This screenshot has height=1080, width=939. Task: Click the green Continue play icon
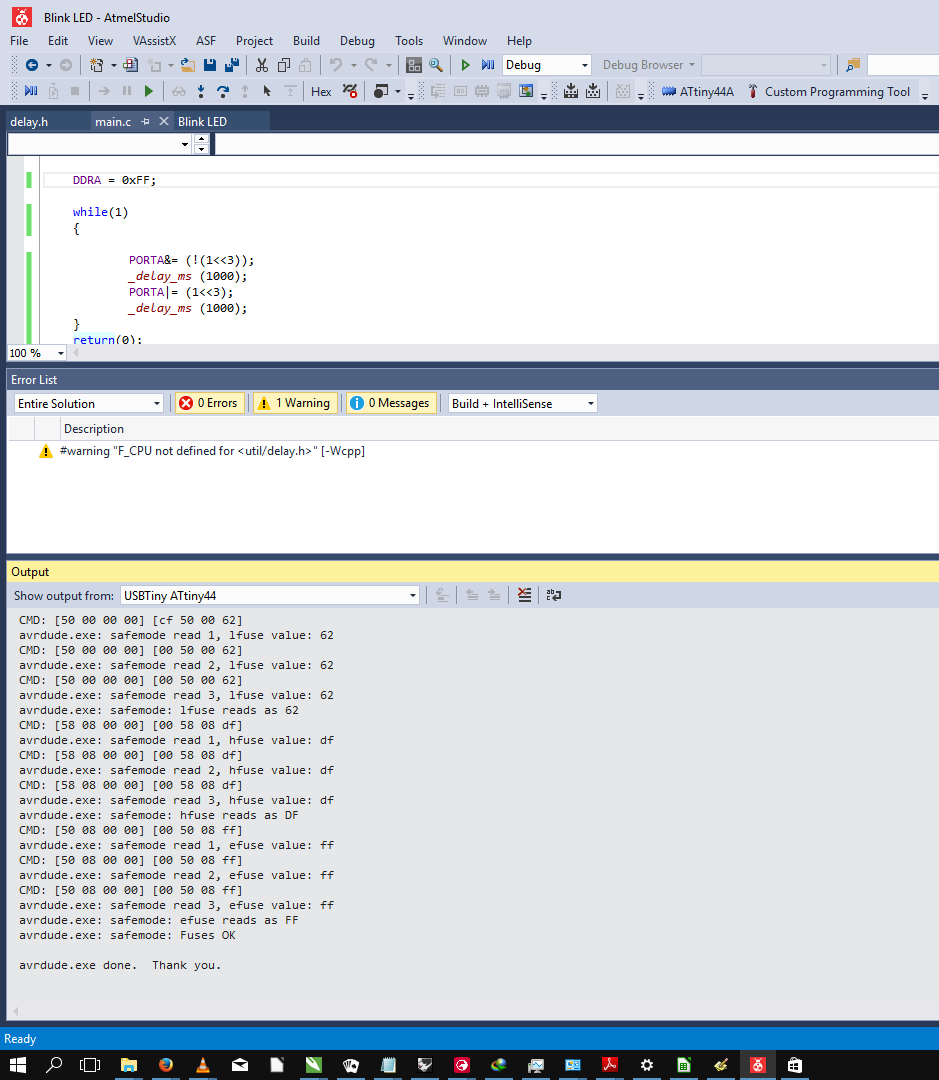[149, 91]
